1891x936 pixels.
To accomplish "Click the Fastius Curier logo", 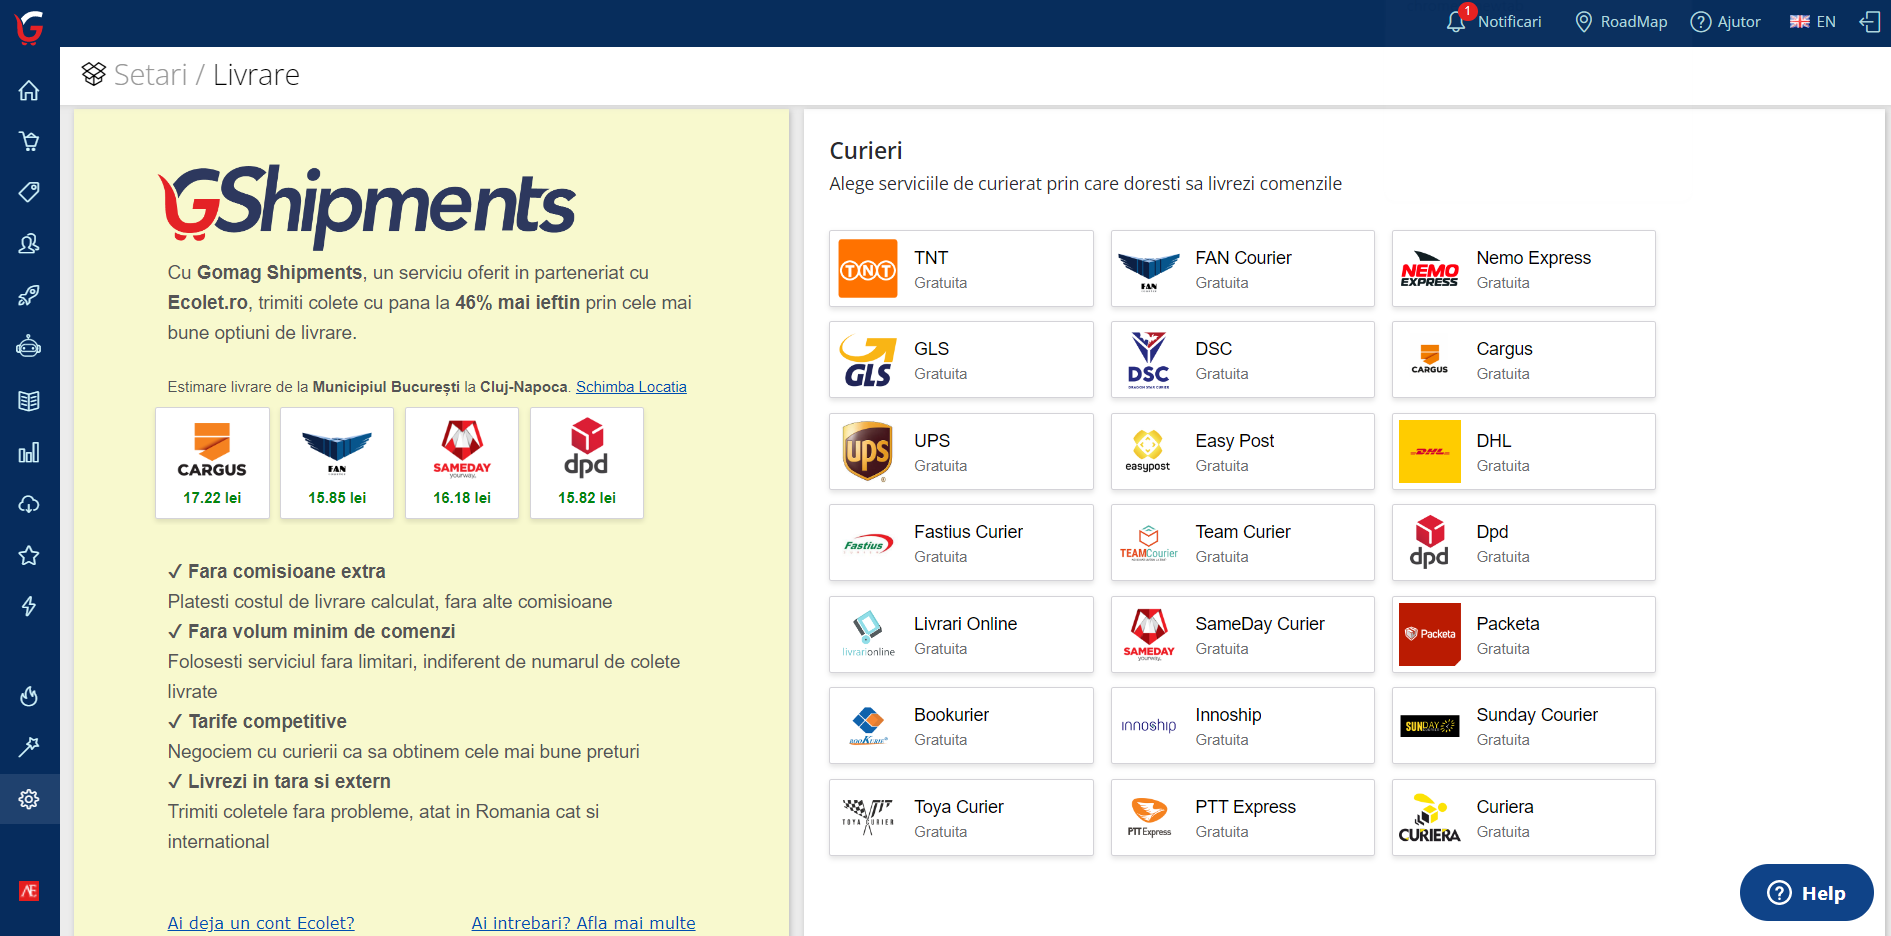I will tap(867, 543).
